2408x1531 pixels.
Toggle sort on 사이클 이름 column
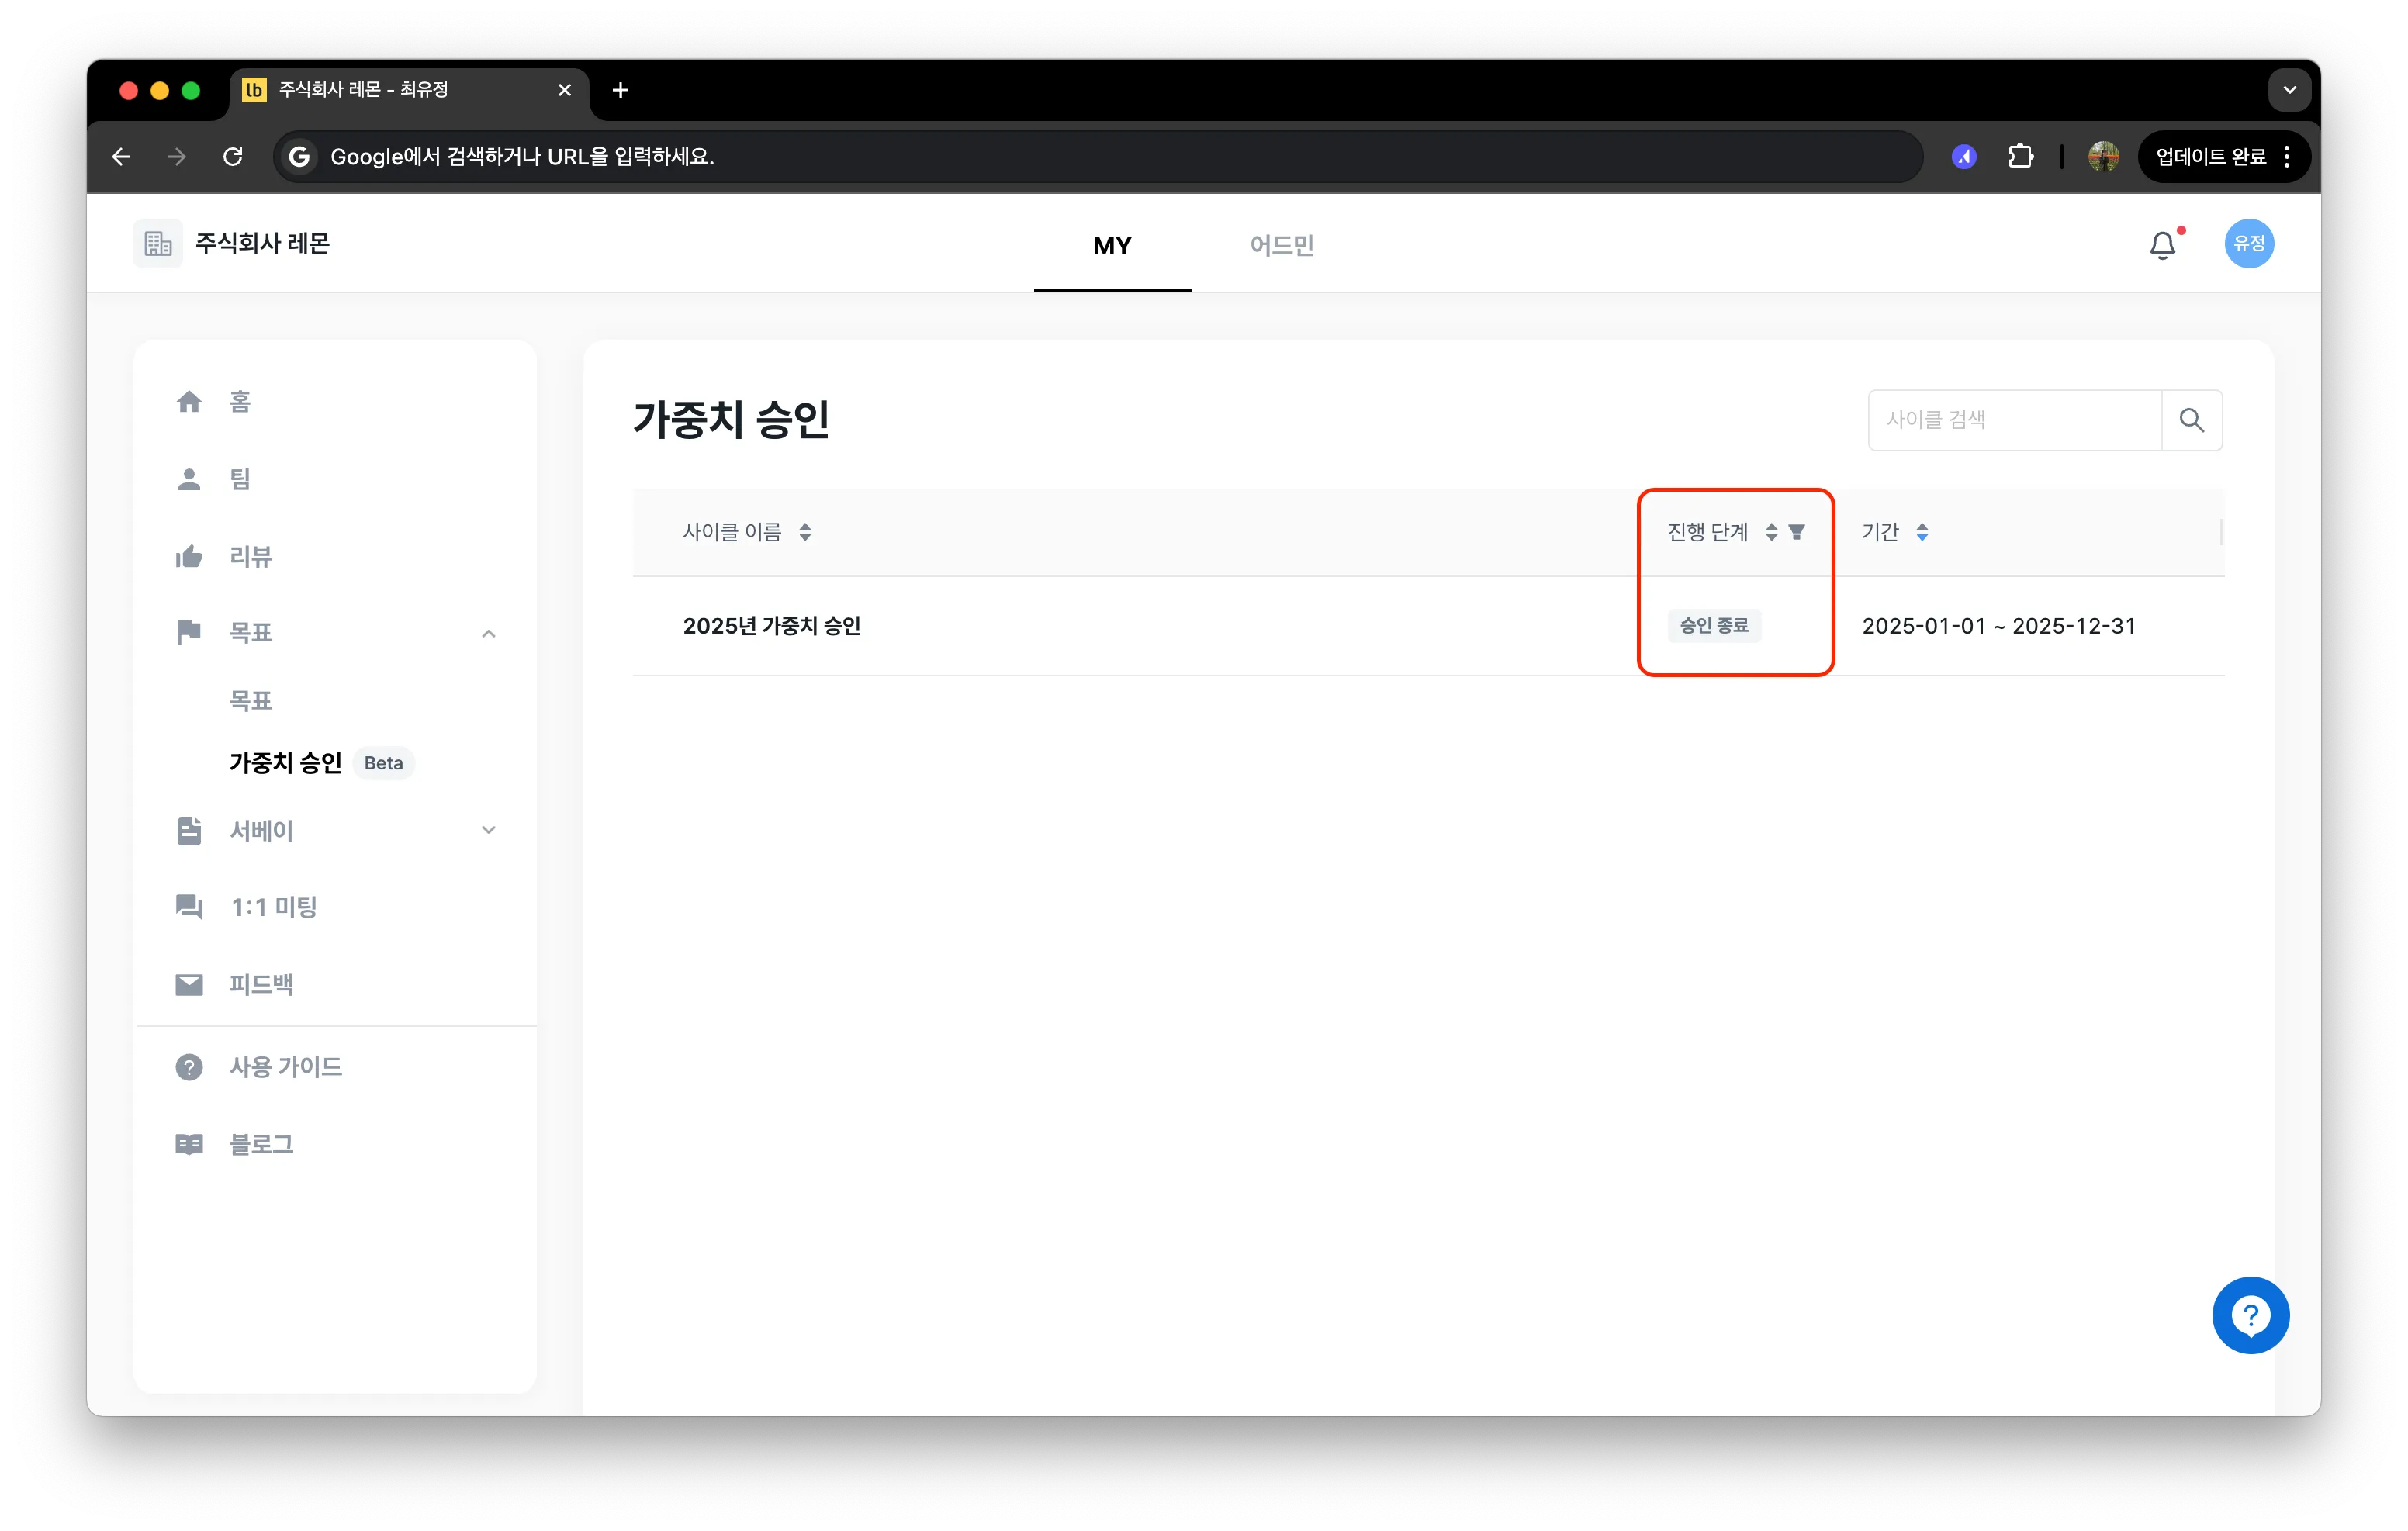(805, 532)
